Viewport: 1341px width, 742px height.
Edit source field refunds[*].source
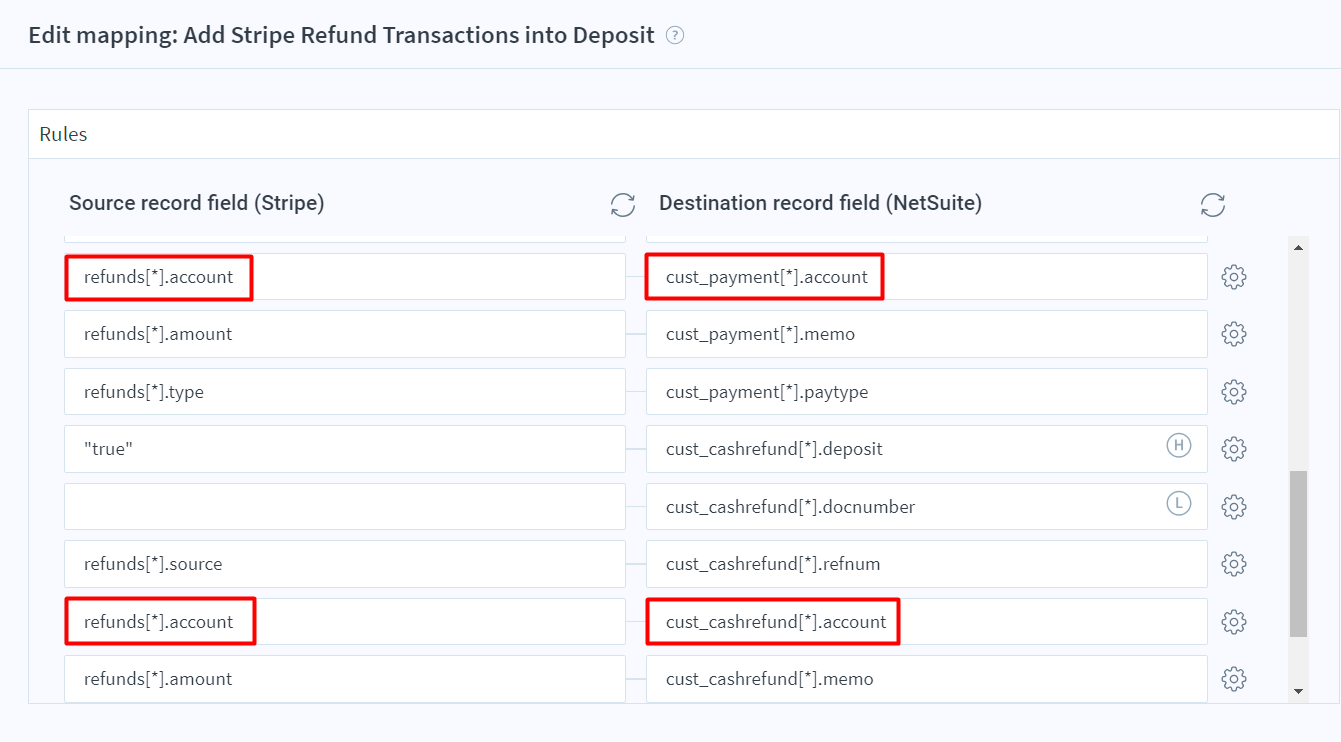pos(345,564)
